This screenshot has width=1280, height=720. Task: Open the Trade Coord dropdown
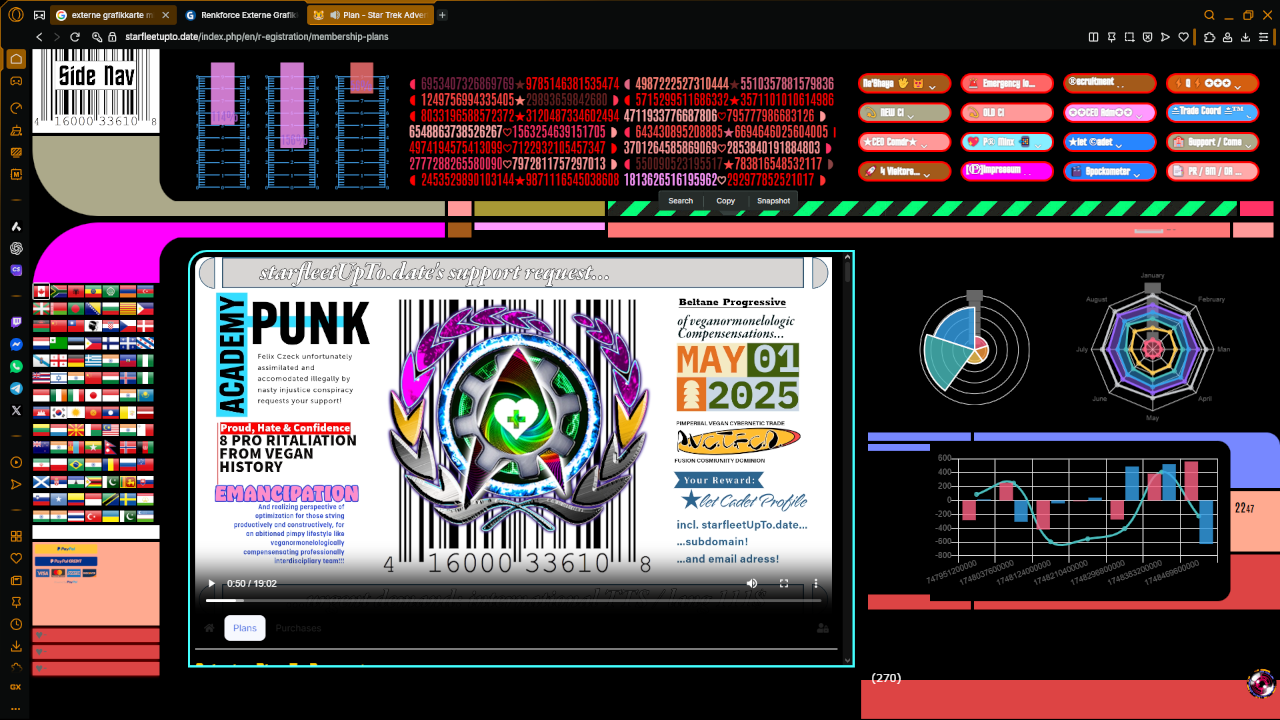click(x=1210, y=113)
